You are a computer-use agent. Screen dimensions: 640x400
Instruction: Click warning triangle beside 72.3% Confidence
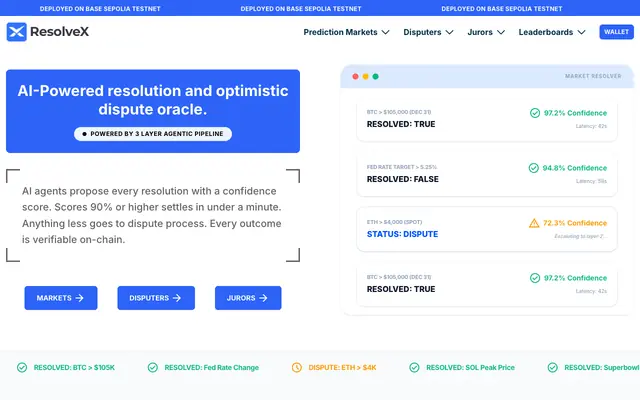pyautogui.click(x=534, y=223)
